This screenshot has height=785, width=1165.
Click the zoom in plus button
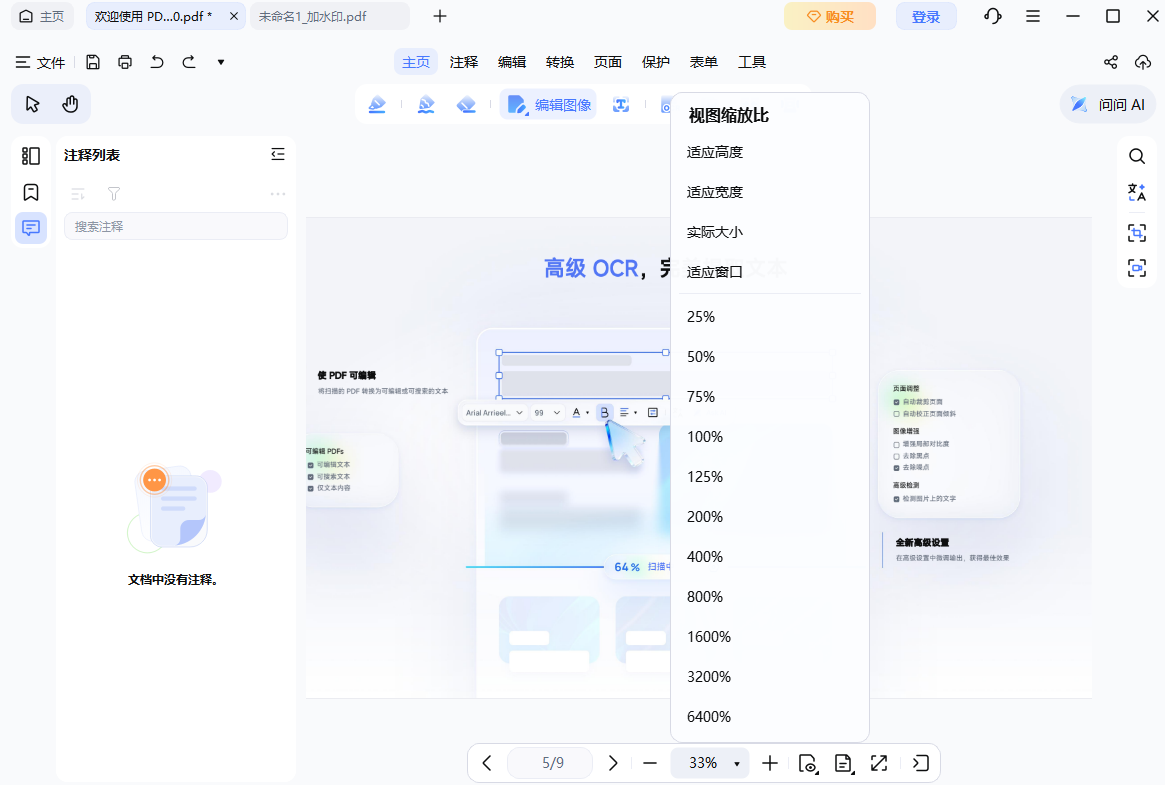[x=770, y=763]
